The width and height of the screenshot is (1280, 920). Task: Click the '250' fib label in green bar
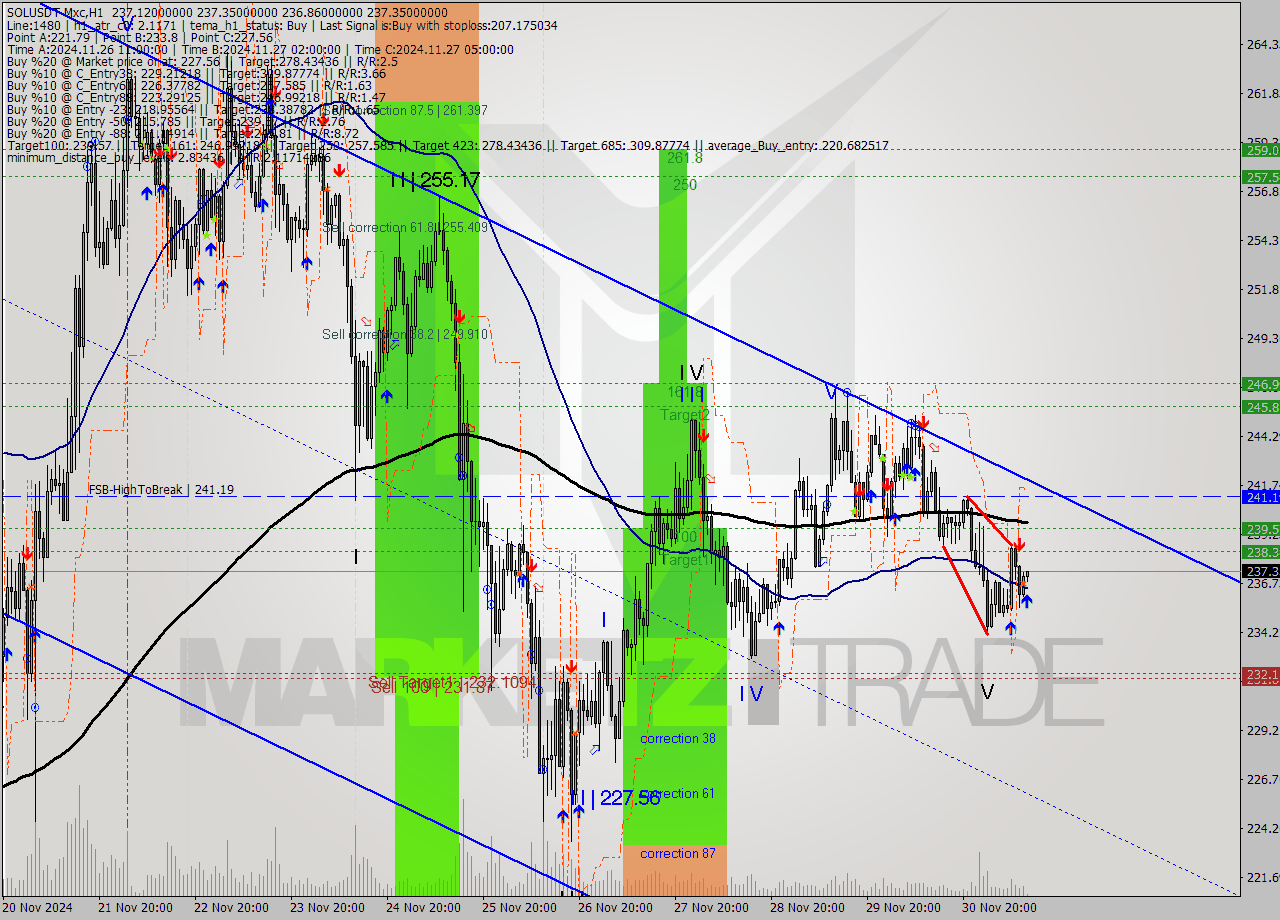pyautogui.click(x=684, y=185)
